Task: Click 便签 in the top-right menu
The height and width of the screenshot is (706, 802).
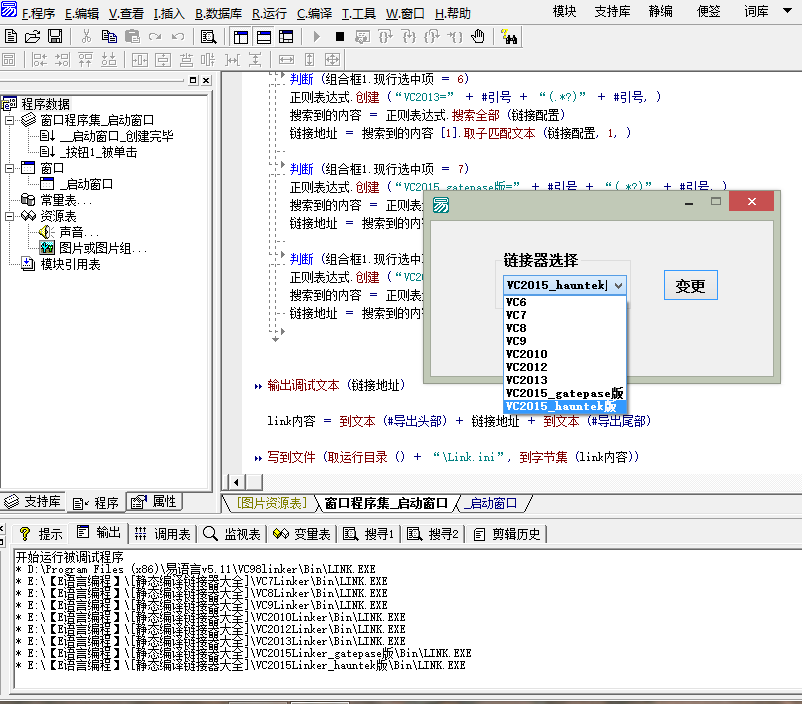Action: pyautogui.click(x=708, y=11)
